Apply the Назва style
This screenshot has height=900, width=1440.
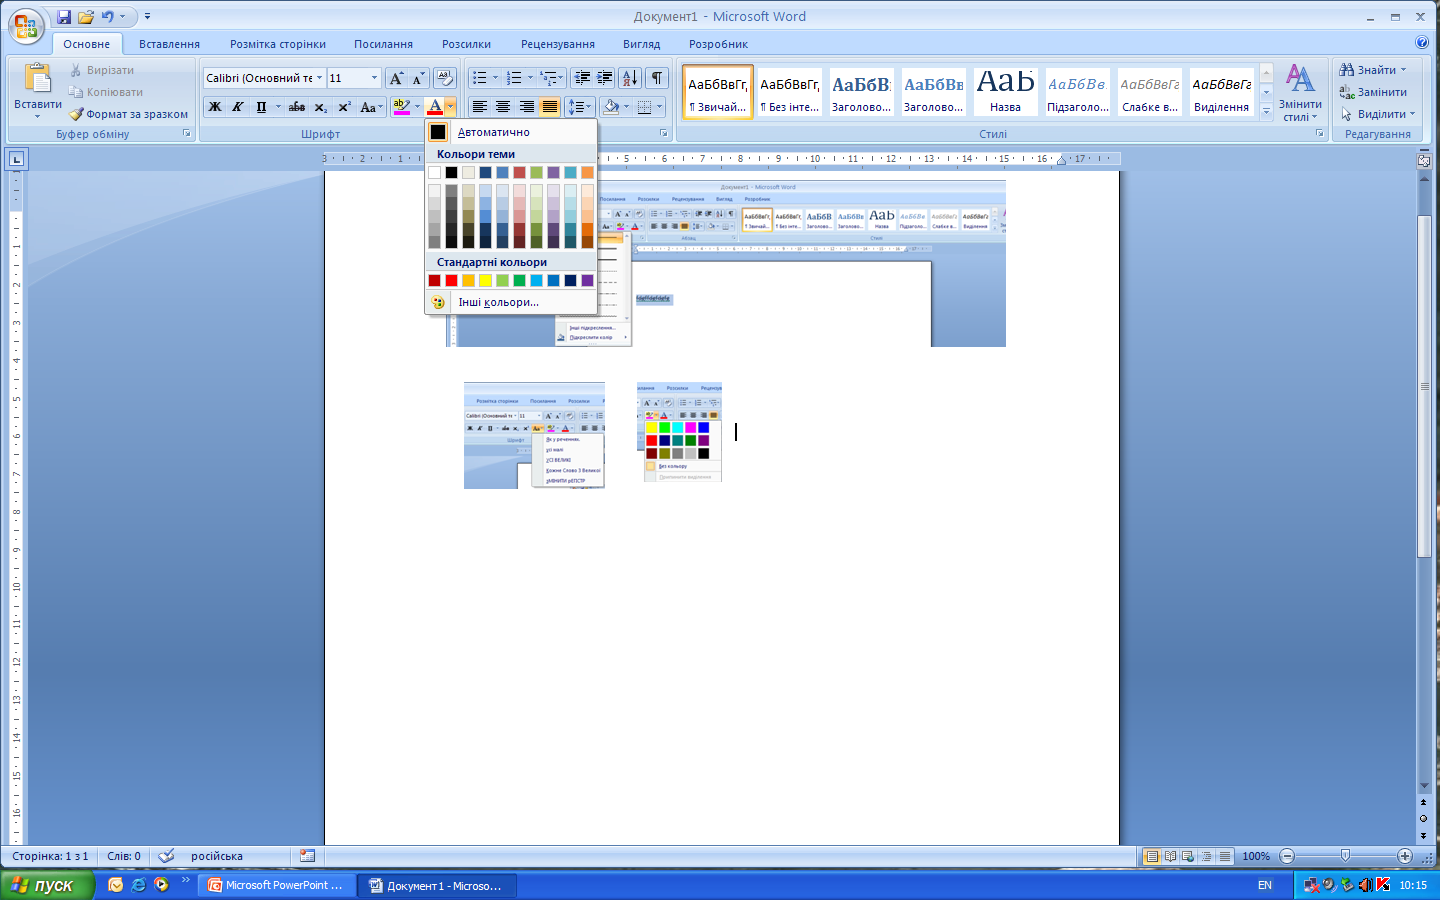pos(1005,92)
